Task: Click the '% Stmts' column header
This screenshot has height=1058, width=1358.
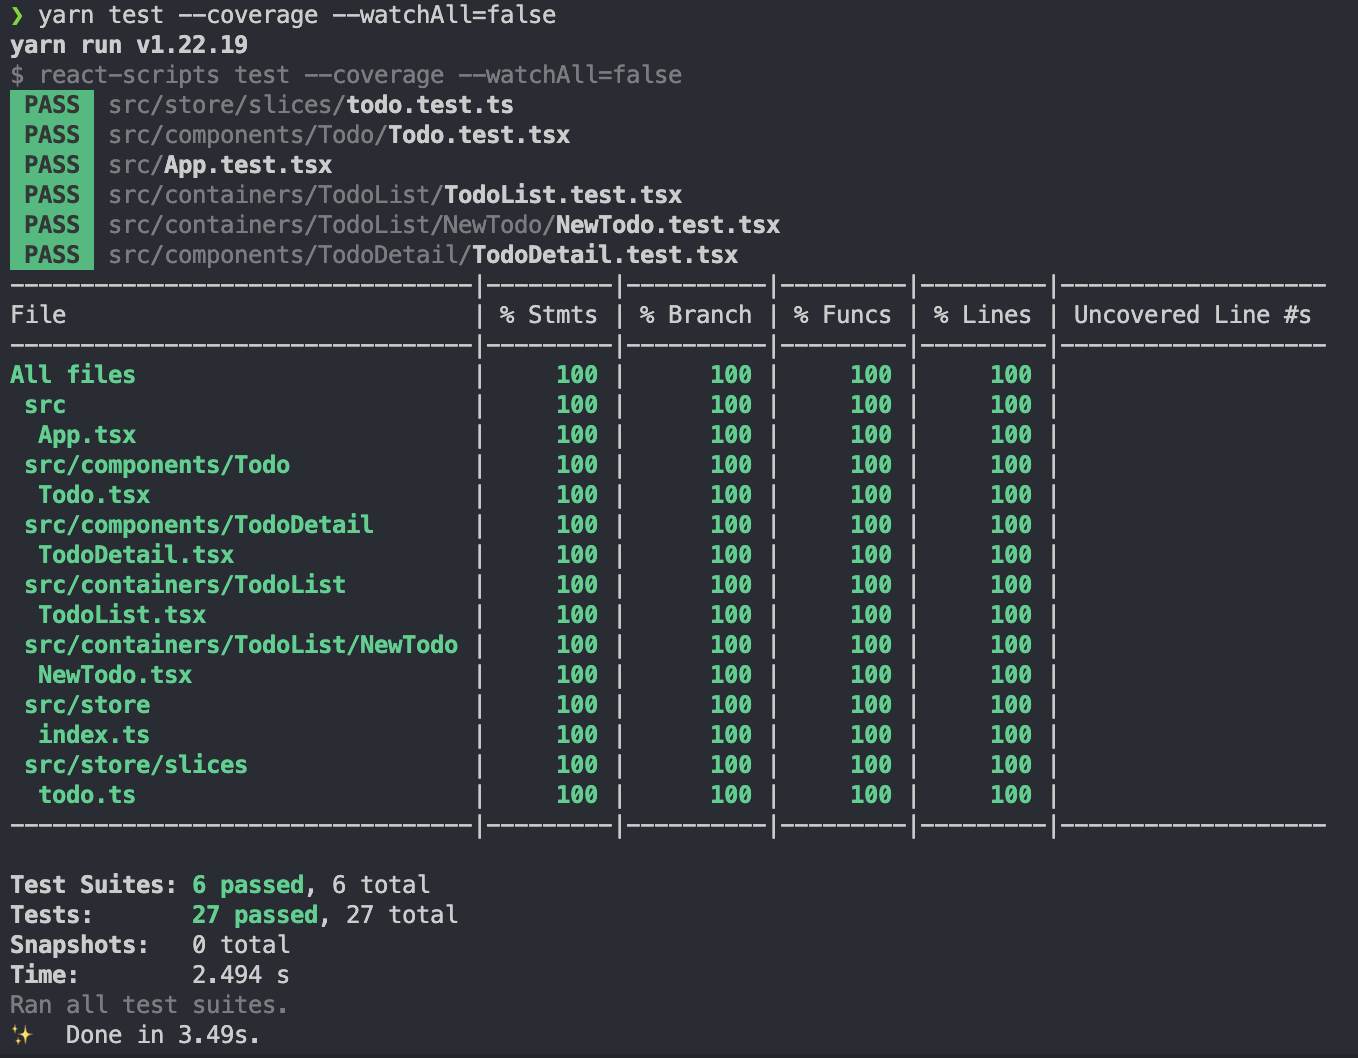Action: point(548,315)
